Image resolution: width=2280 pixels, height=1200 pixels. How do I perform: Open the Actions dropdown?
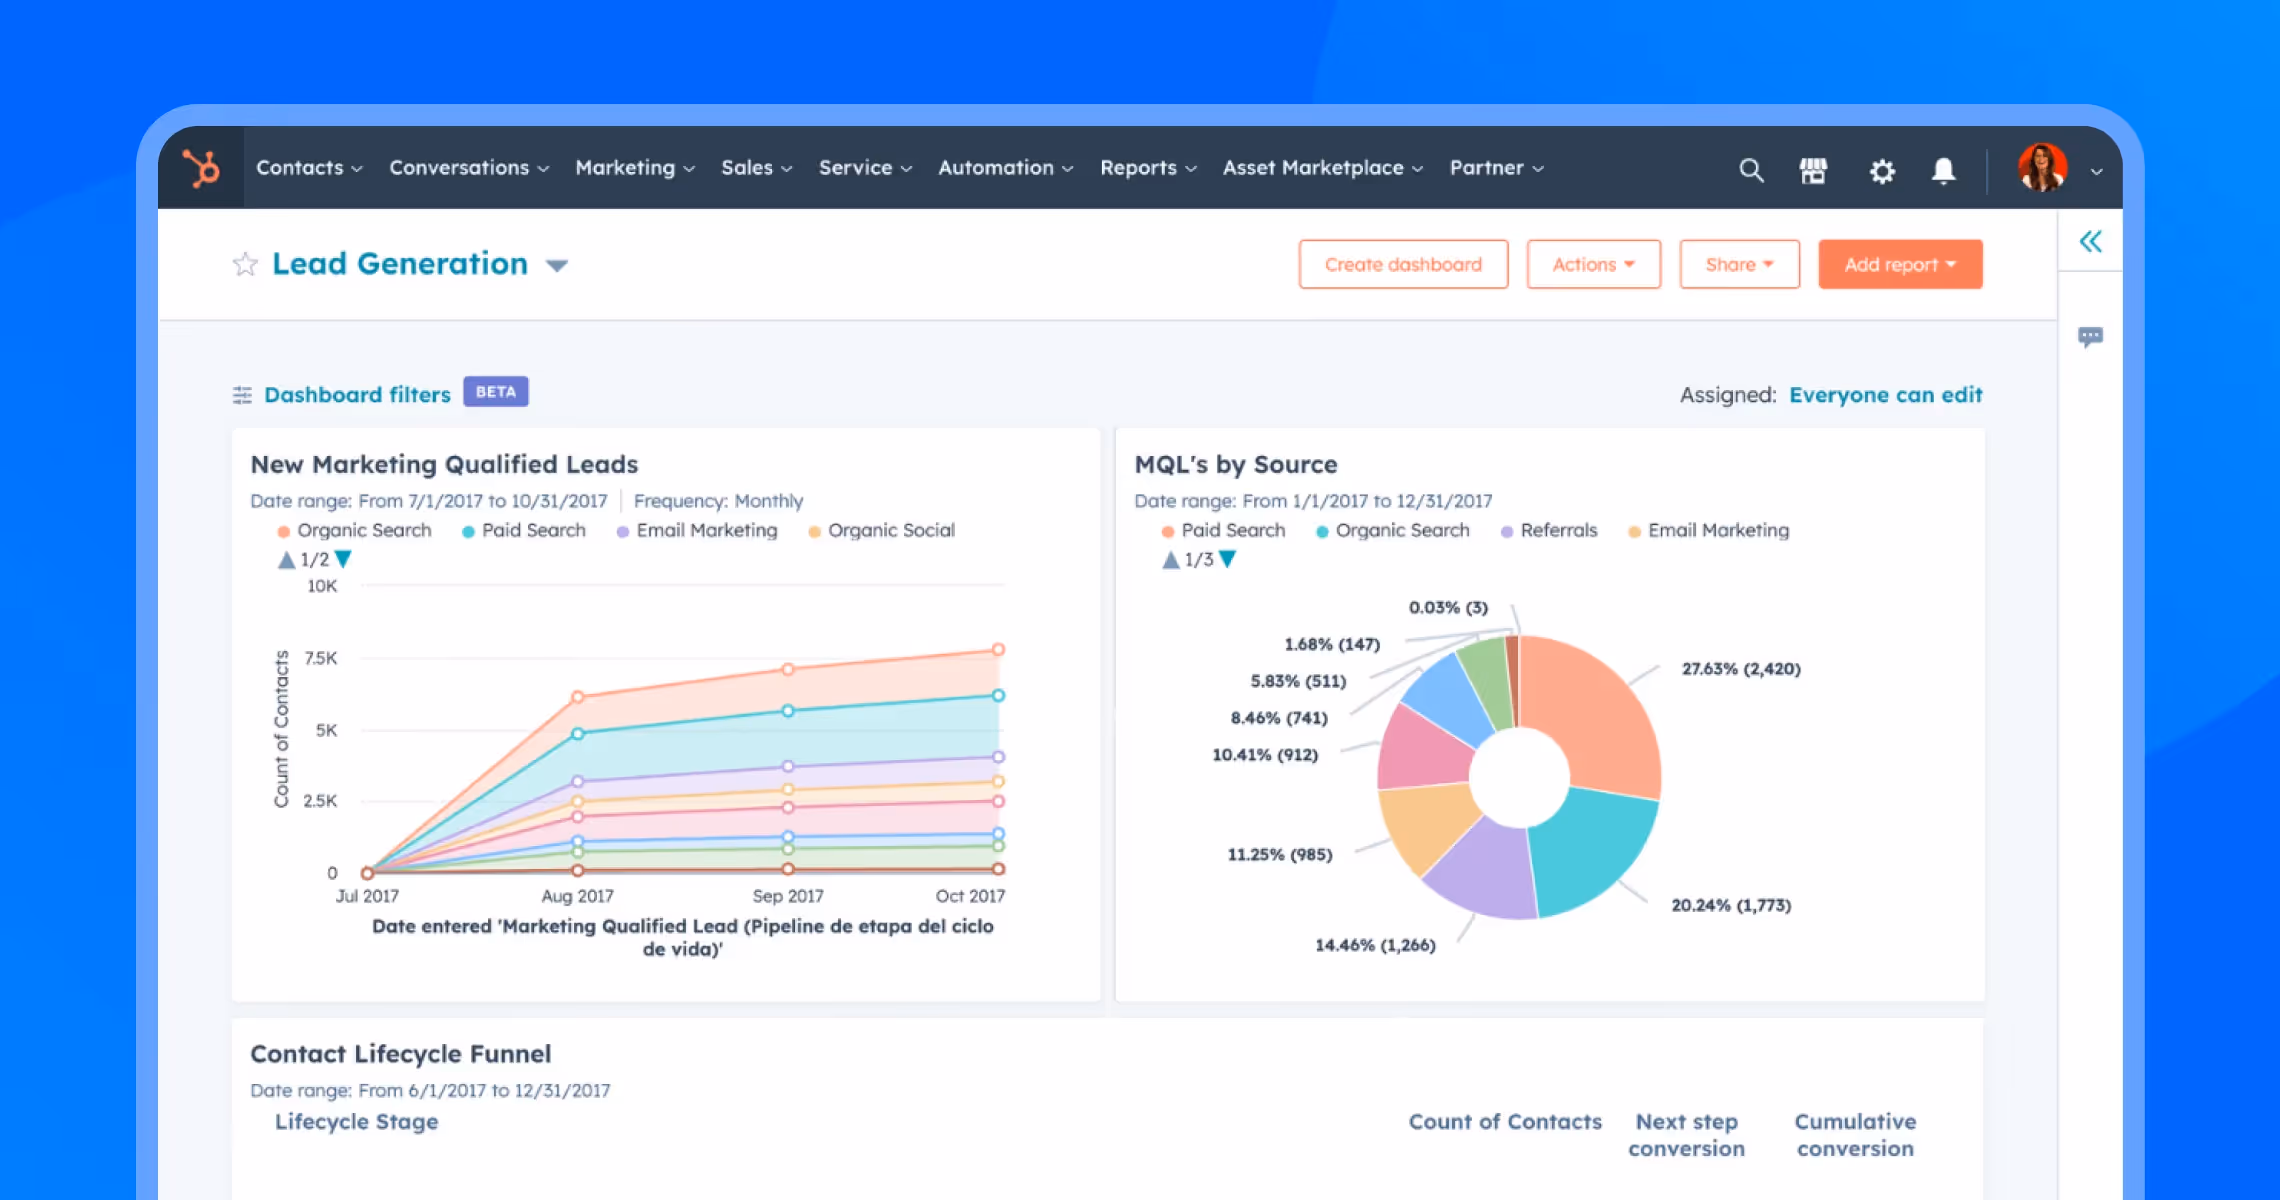click(x=1592, y=264)
